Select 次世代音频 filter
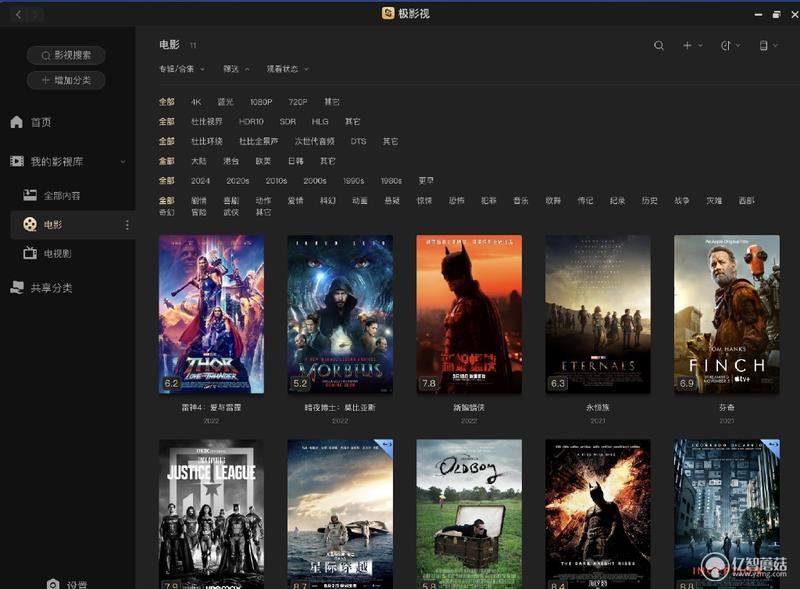The width and height of the screenshot is (800, 589). pos(315,141)
